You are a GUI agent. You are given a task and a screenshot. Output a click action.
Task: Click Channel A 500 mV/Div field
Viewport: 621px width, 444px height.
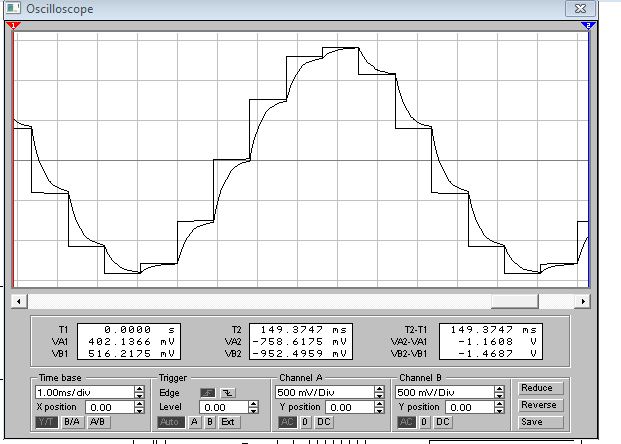point(325,393)
